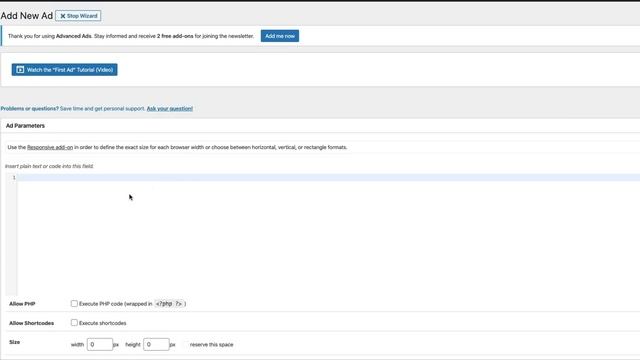The width and height of the screenshot is (640, 360).
Task: Click the 'Ad Parameters' panel header
Action: (25, 126)
